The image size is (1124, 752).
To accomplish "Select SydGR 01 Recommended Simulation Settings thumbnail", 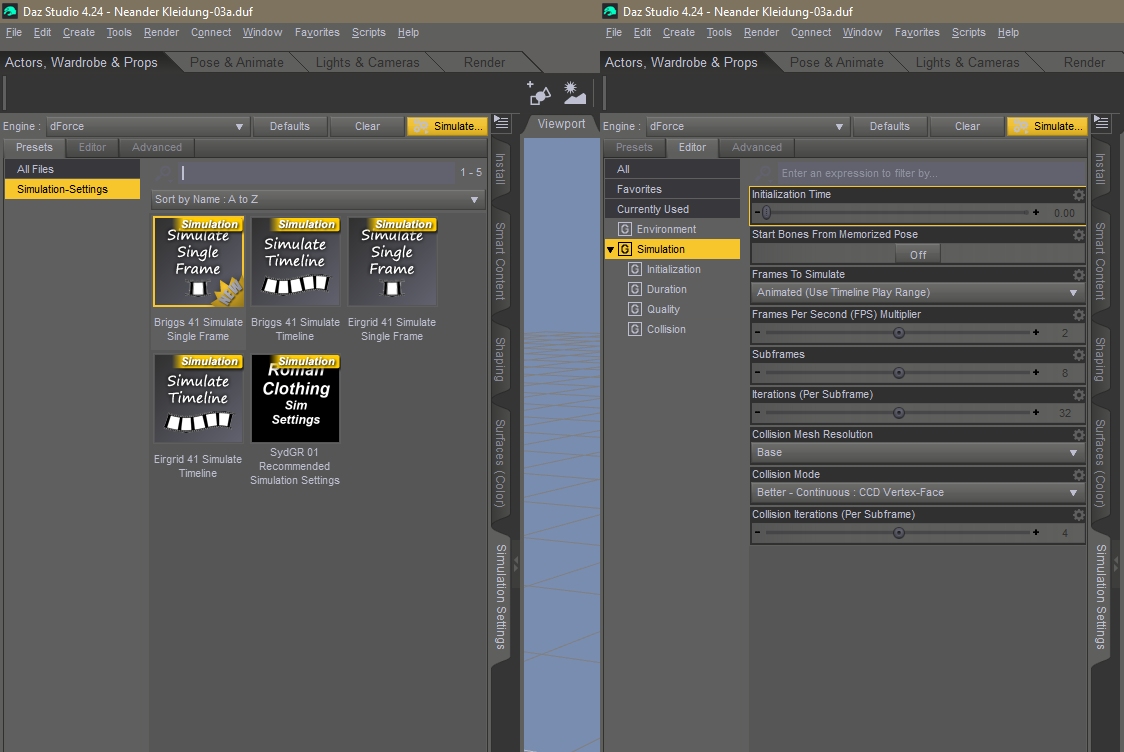I will (x=295, y=398).
